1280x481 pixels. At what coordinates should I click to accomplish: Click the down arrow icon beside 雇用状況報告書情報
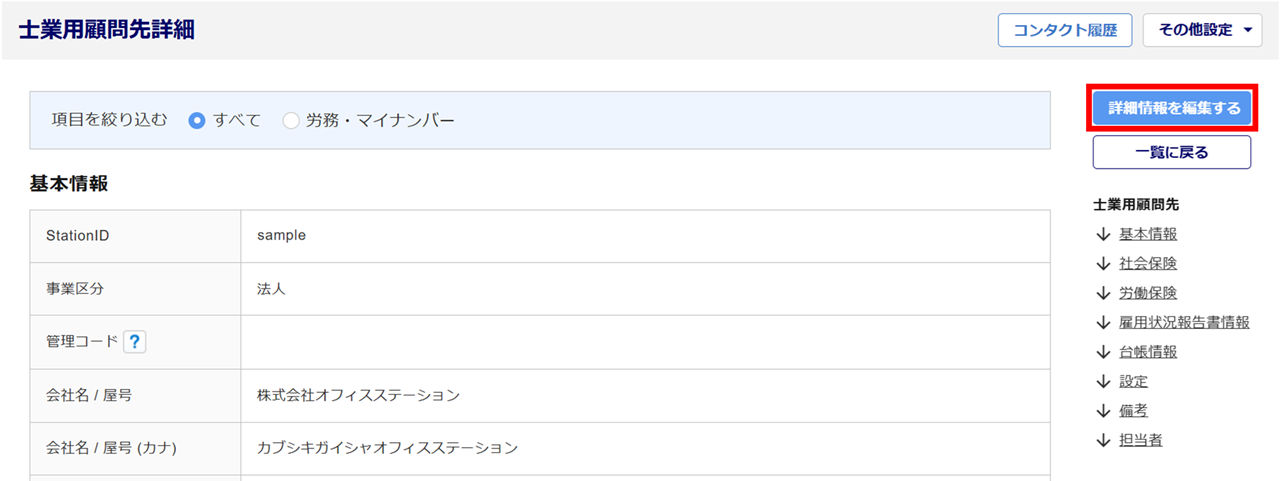[x=1103, y=322]
